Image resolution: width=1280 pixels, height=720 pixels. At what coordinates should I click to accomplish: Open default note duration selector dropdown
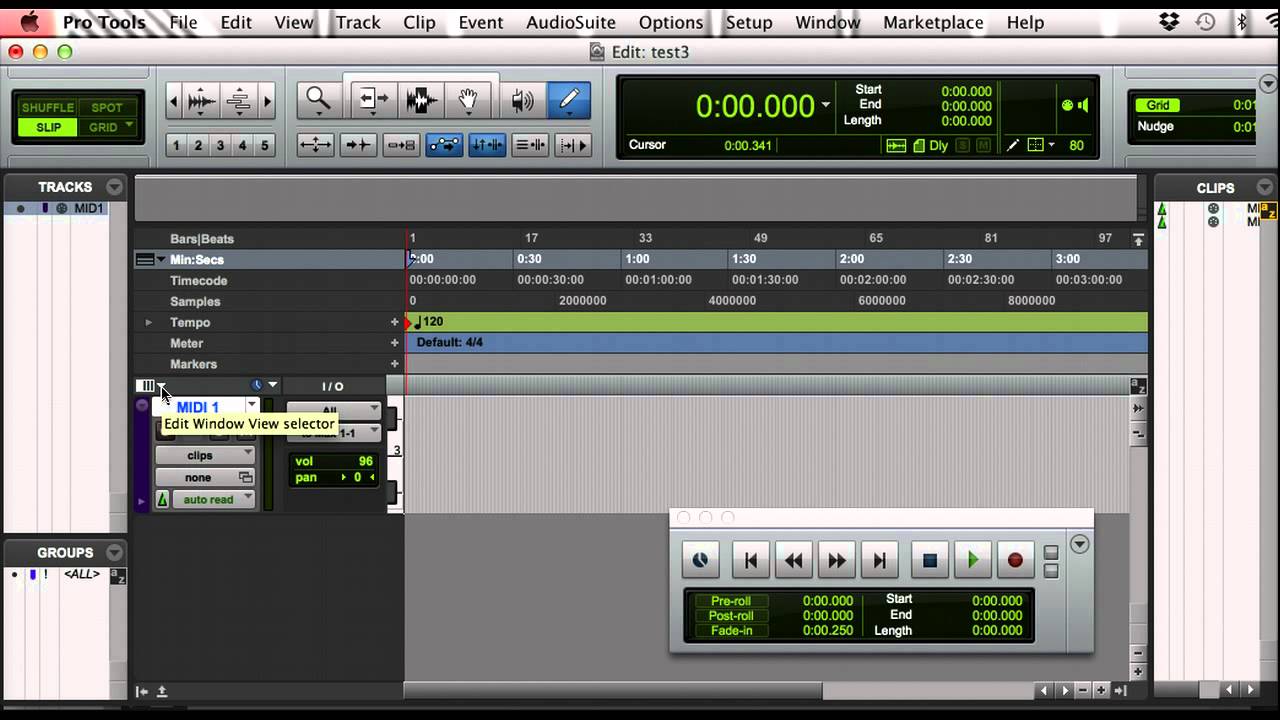coord(1051,145)
